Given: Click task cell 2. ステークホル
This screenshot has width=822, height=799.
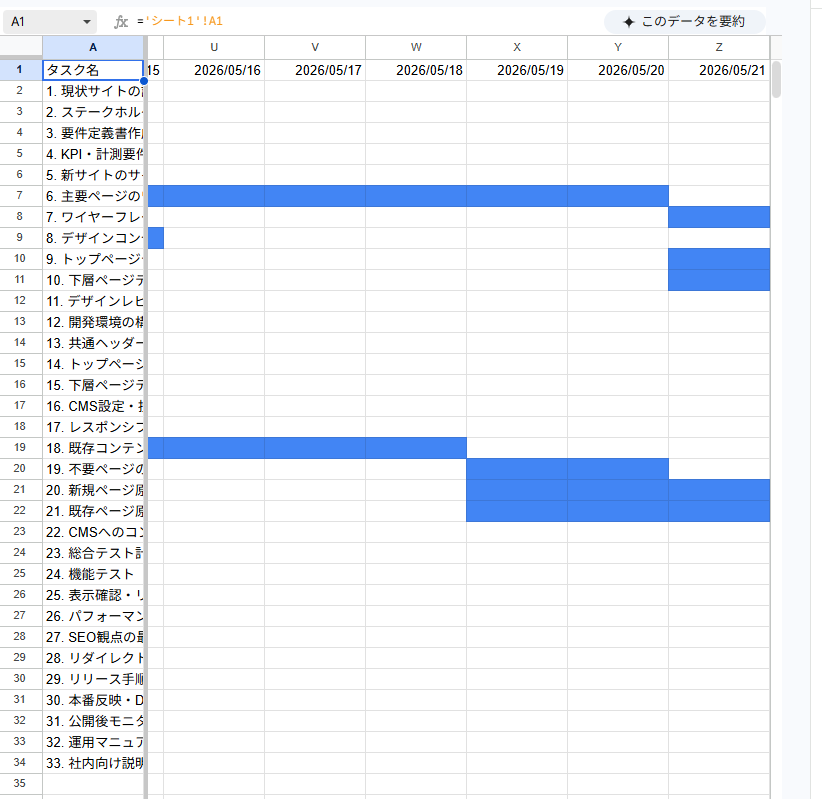Looking at the screenshot, I should tap(93, 112).
